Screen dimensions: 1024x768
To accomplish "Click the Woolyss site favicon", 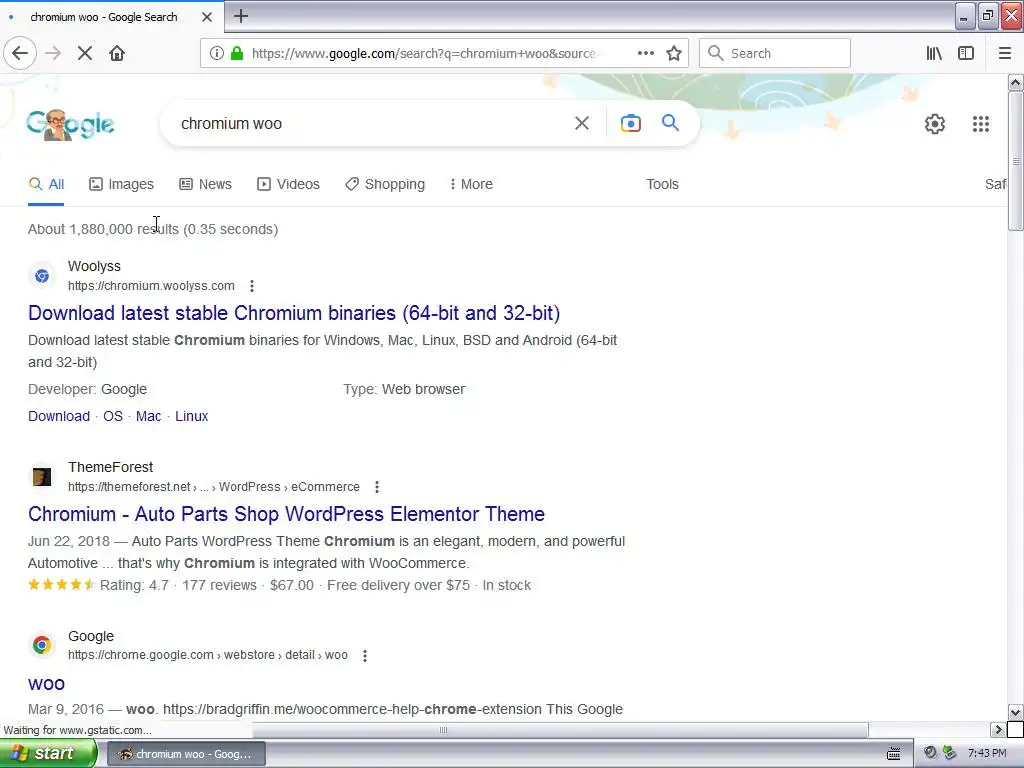I will coord(42,276).
